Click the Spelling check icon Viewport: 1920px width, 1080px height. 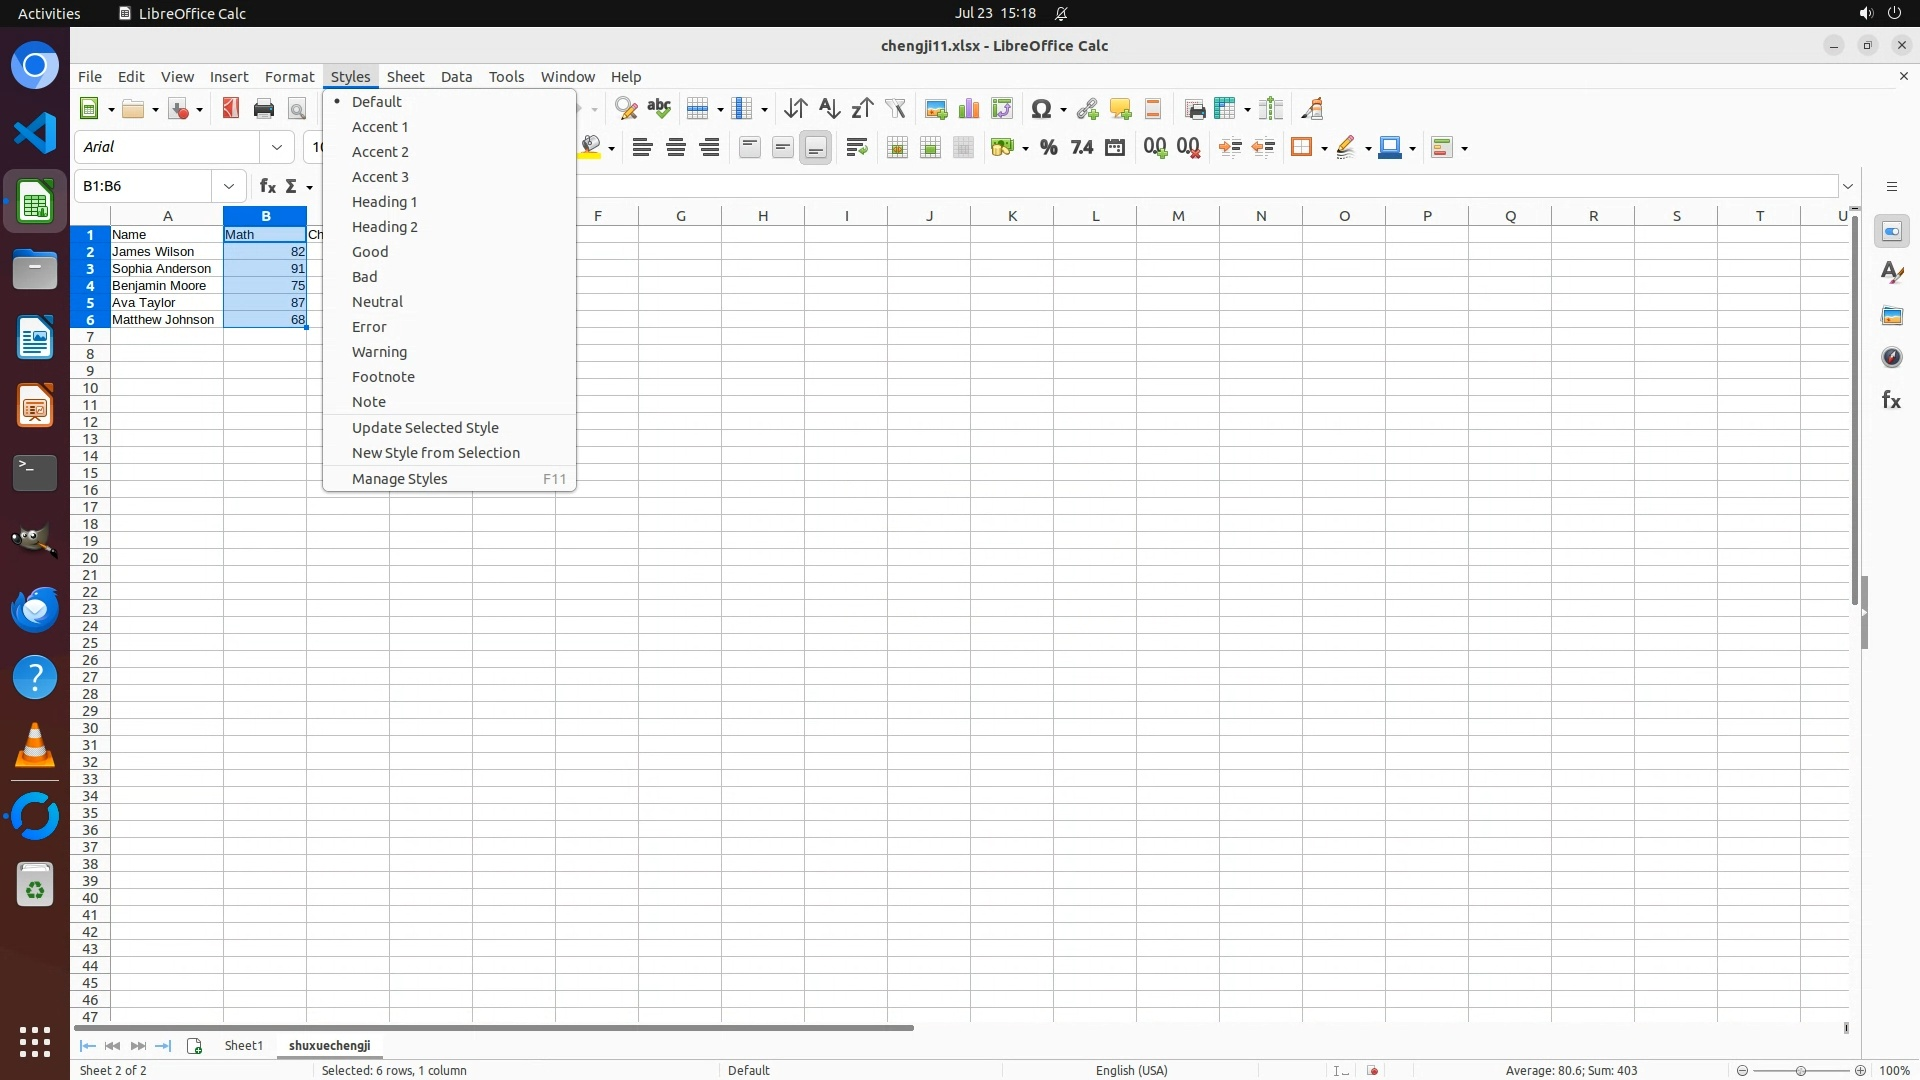click(x=659, y=109)
